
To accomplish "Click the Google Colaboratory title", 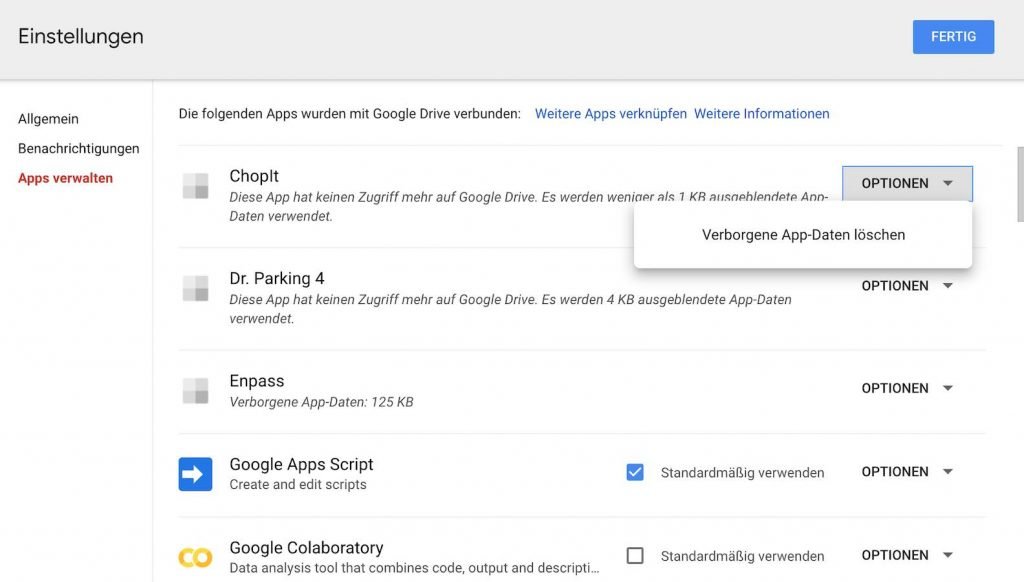I will 306,548.
